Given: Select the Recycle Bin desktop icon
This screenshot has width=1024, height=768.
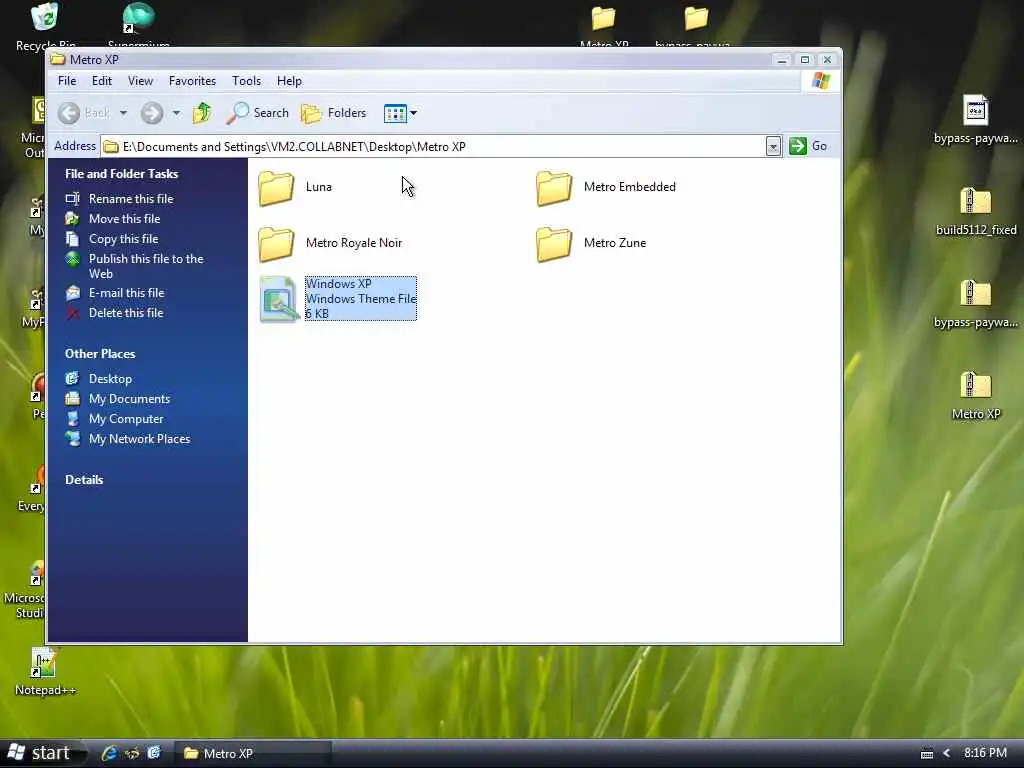Looking at the screenshot, I should (44, 24).
